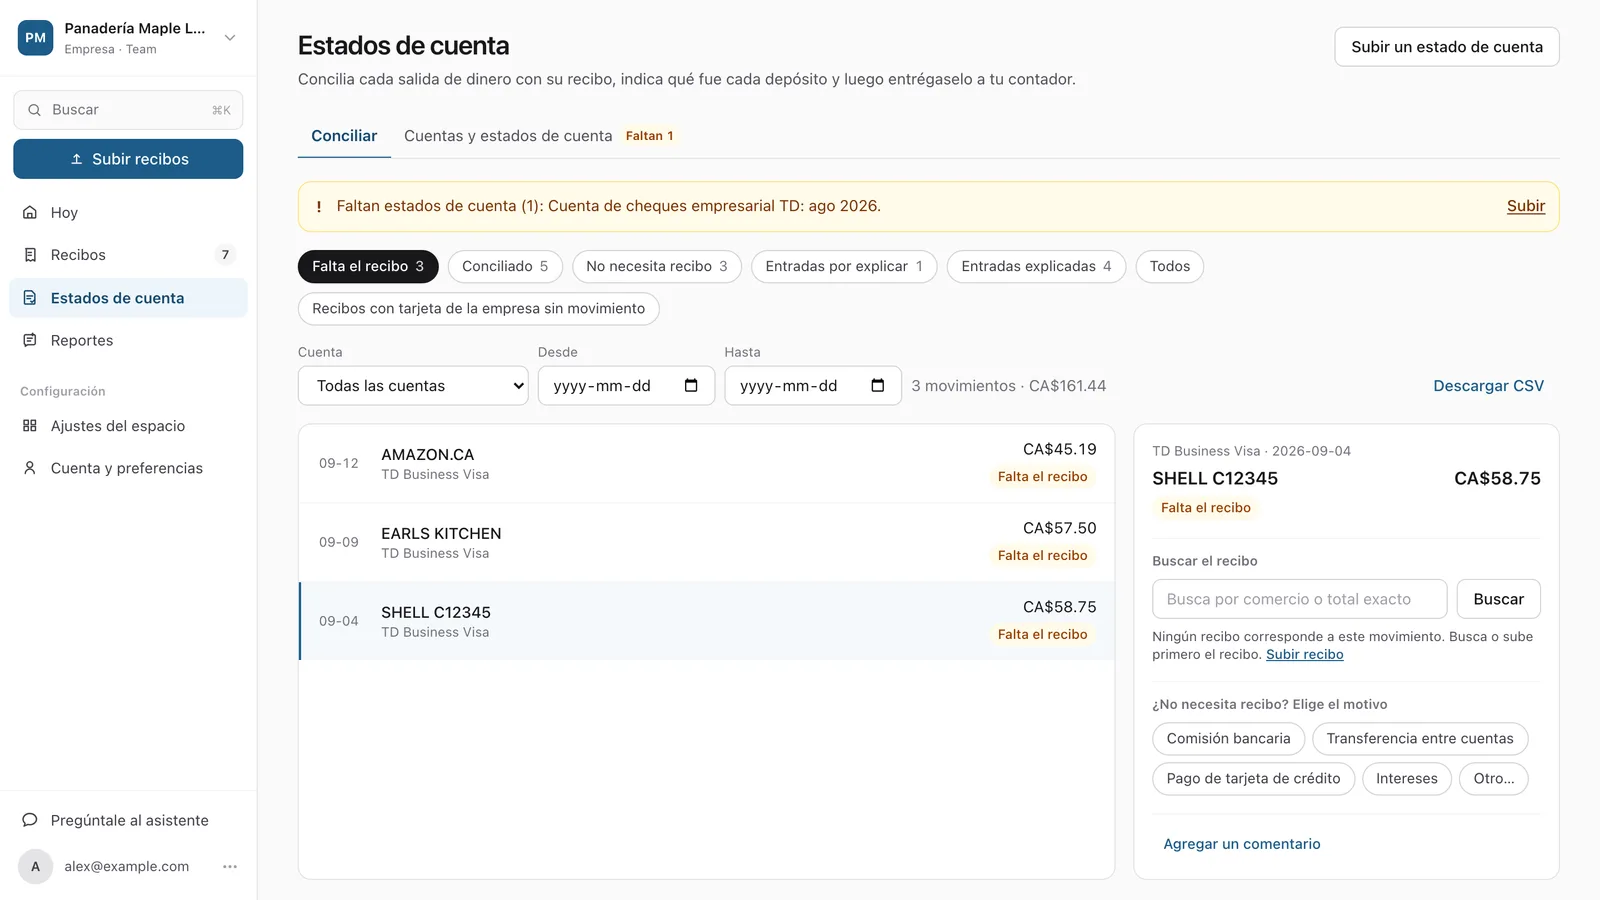This screenshot has height=900, width=1600.
Task: Click the PM workspace avatar
Action: point(36,38)
